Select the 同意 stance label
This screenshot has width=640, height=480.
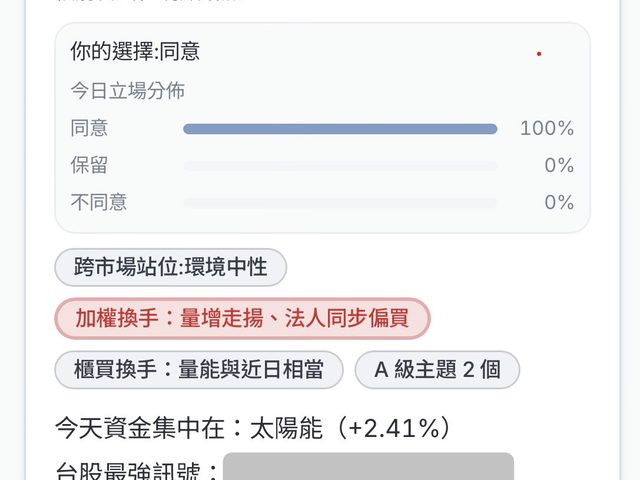89,128
